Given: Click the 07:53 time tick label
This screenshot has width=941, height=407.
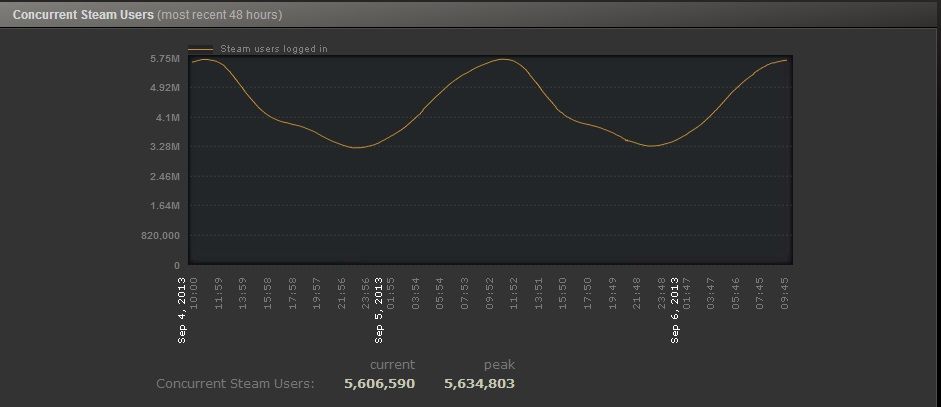Looking at the screenshot, I should 464,293.
